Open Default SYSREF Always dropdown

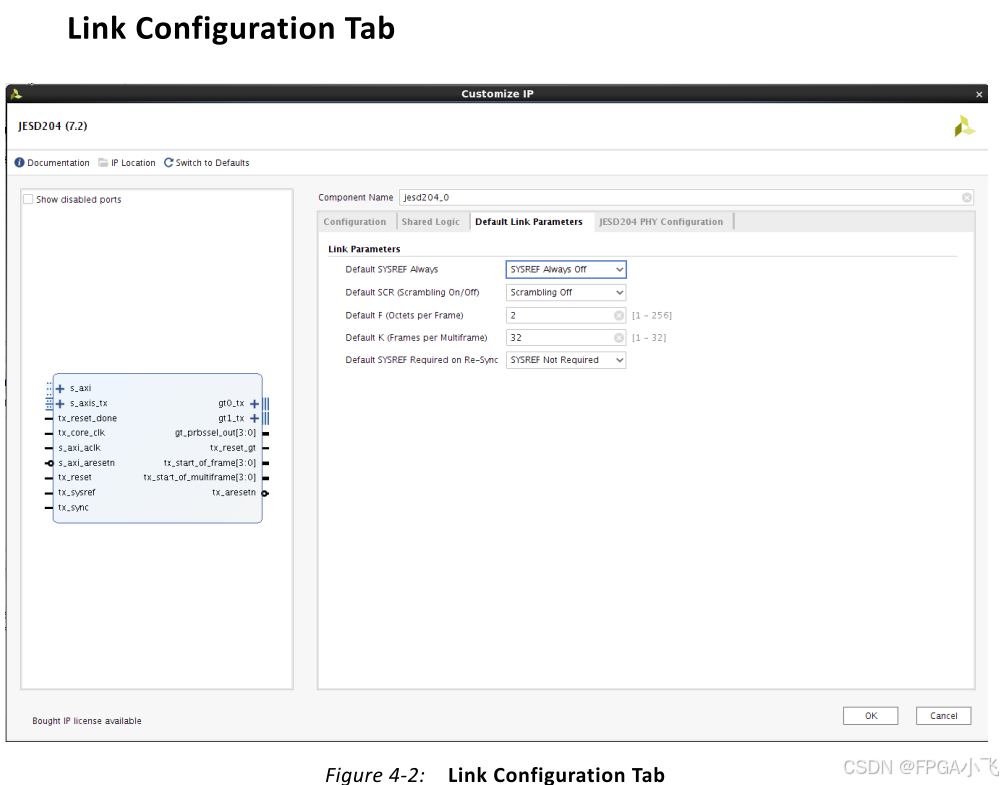tap(565, 269)
